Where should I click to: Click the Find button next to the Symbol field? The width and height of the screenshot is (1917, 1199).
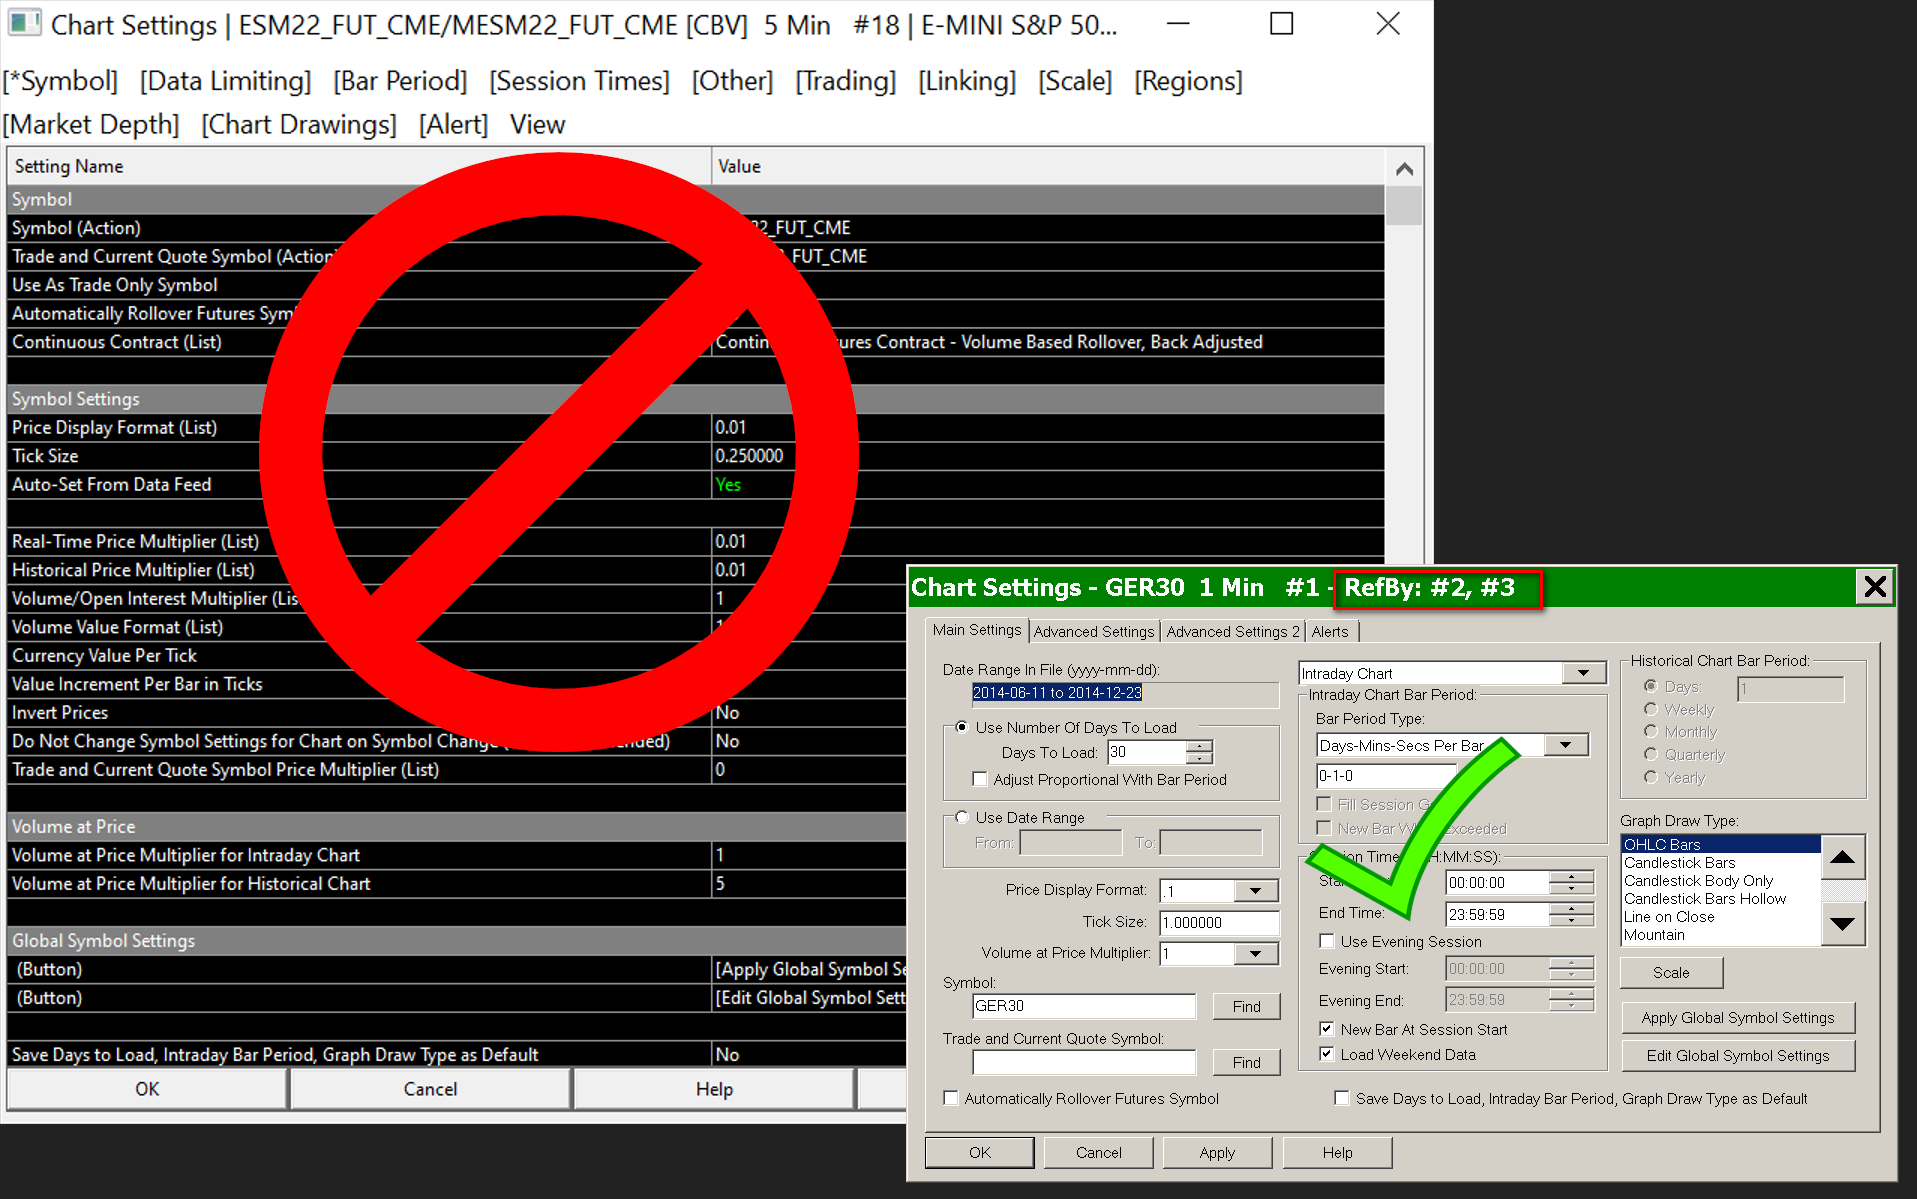1246,1006
